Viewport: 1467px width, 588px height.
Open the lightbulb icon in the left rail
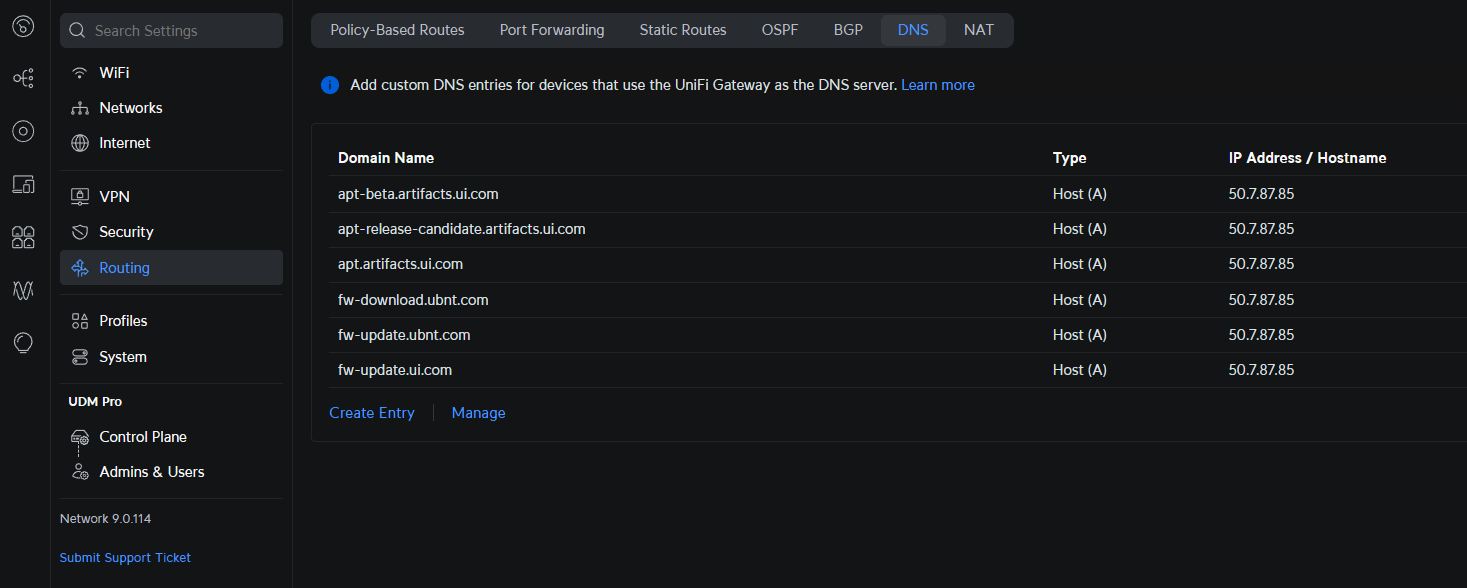click(23, 343)
